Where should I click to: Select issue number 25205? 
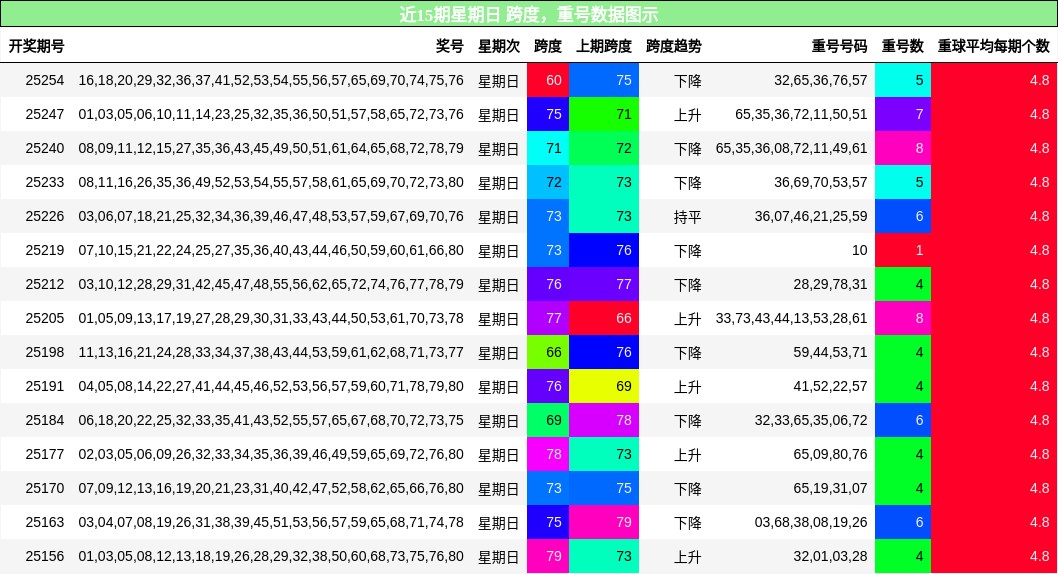[45, 318]
